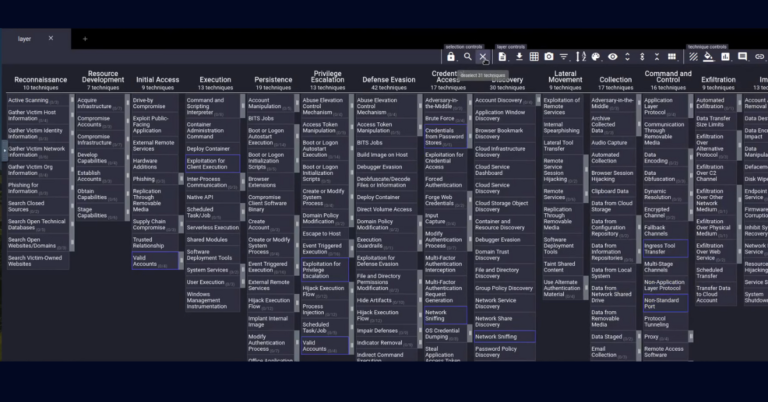Select the Protocol Tunneling technique
Image resolution: width=768 pixels, height=402 pixels.
[x=665, y=322]
